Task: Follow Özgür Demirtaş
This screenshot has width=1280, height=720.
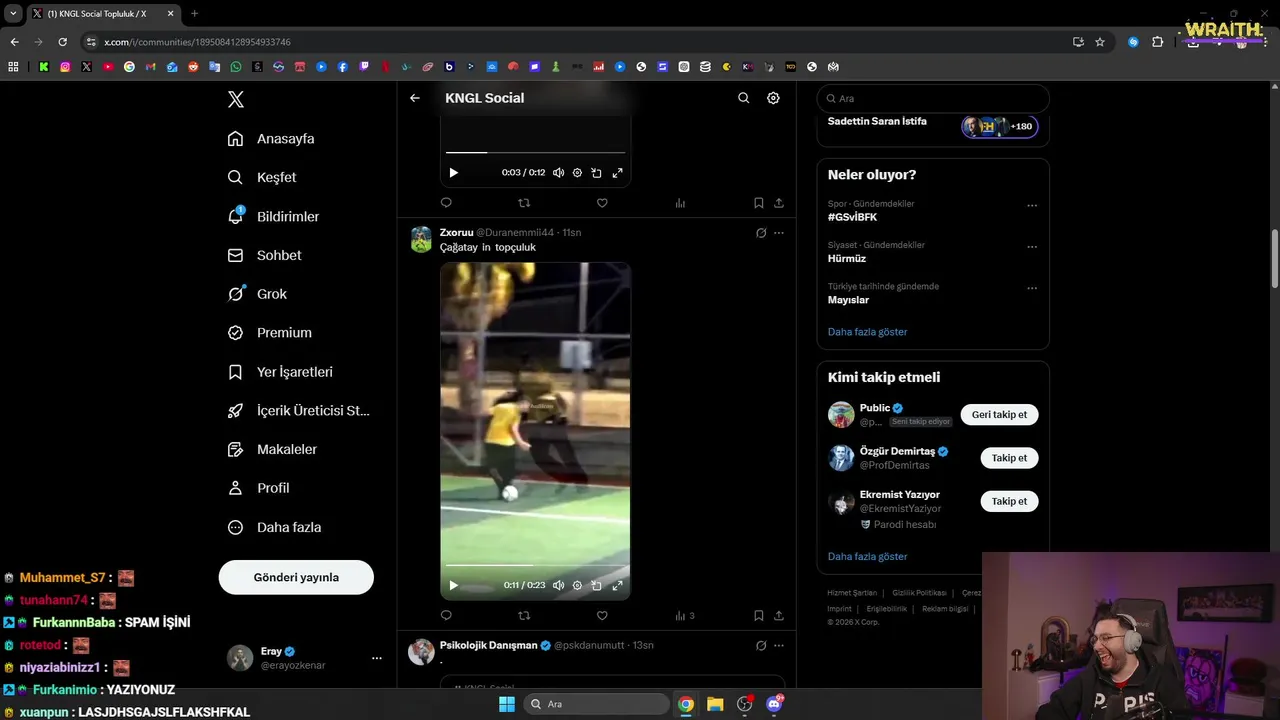Action: 1009,458
